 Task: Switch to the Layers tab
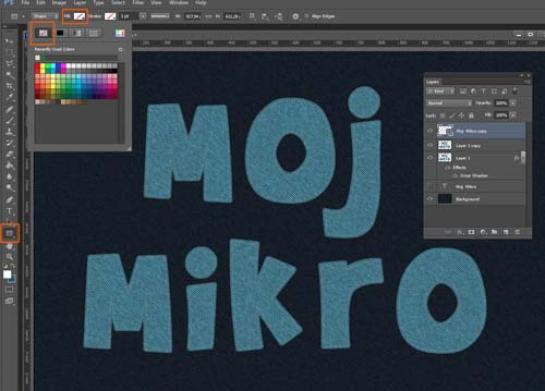433,82
